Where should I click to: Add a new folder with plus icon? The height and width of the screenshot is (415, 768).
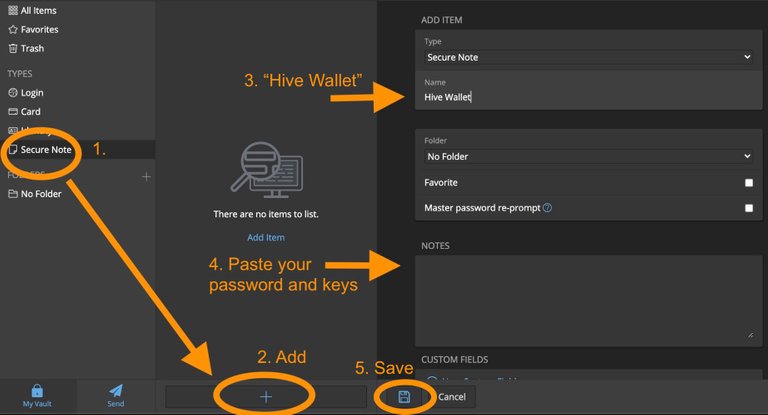(x=146, y=176)
